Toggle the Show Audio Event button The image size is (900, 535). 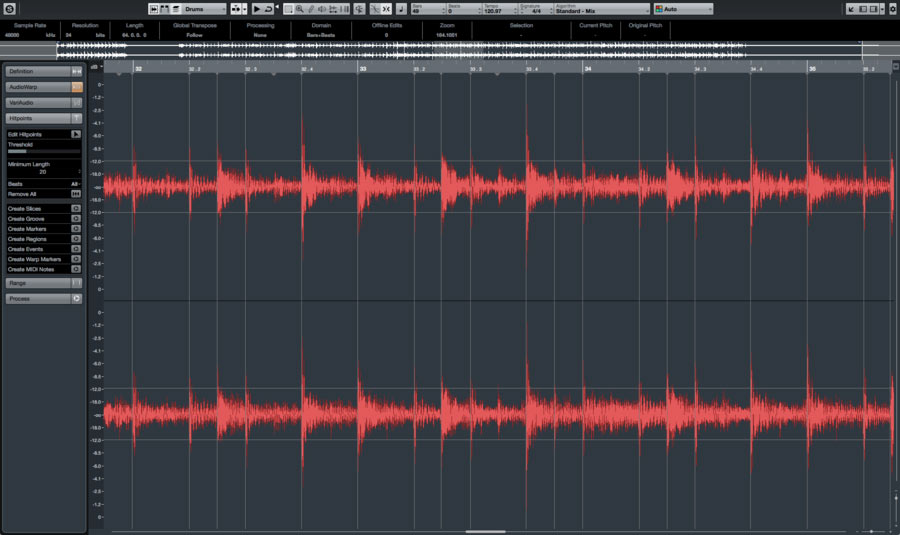coord(153,9)
